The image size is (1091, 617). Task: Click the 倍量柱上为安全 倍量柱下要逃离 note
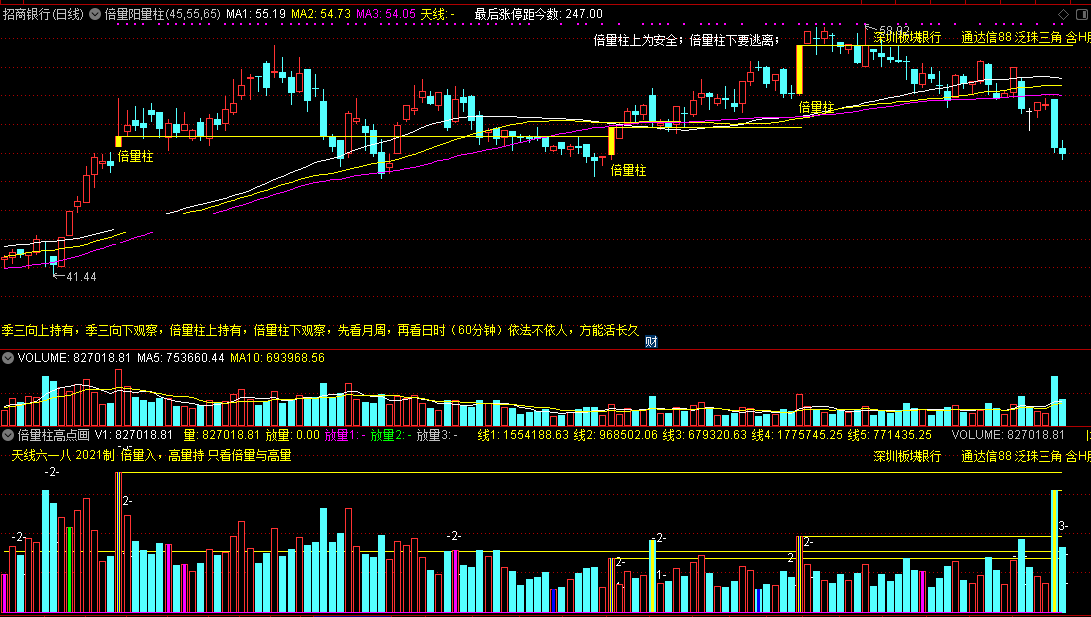pyautogui.click(x=686, y=40)
